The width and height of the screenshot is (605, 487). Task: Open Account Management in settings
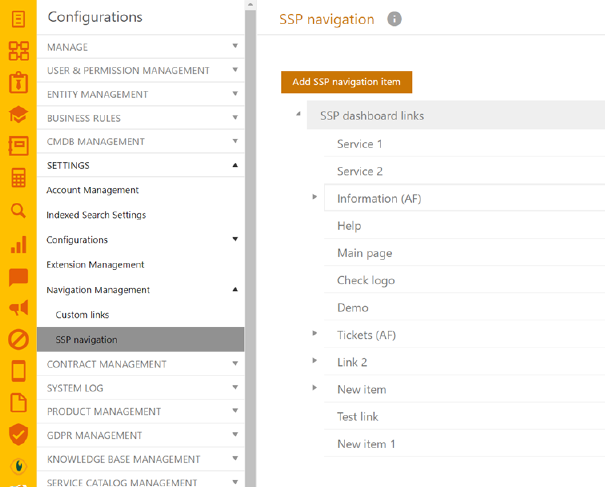tap(92, 190)
